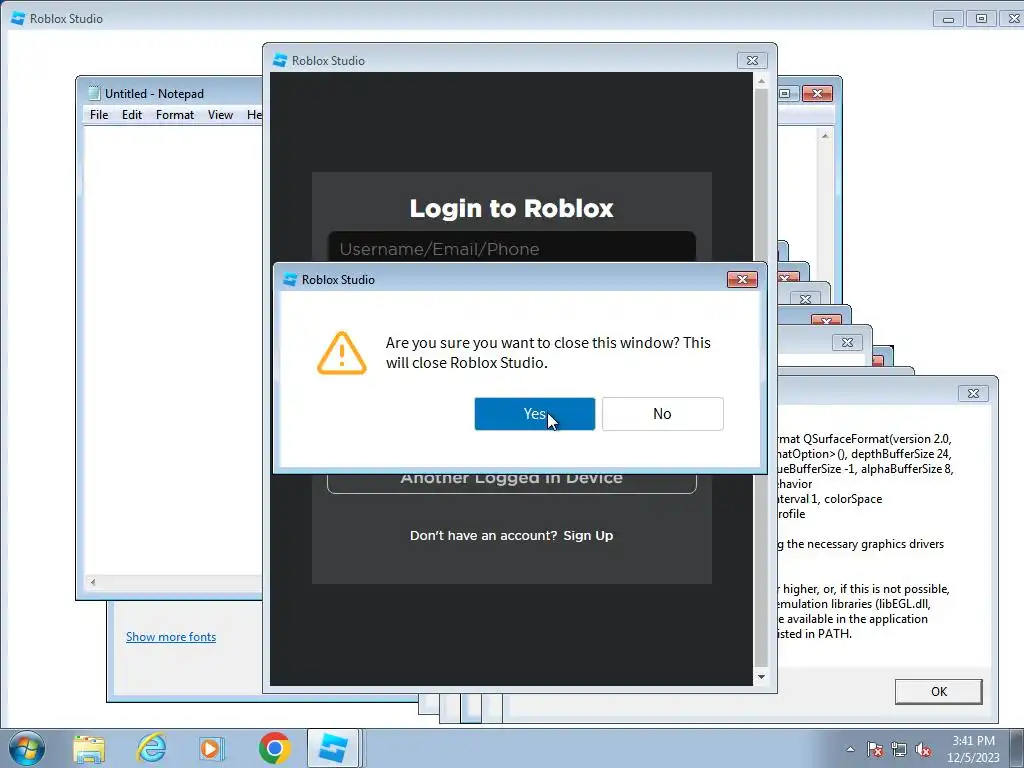Close the graphics error dialog window
This screenshot has width=1024, height=768.
[x=973, y=393]
